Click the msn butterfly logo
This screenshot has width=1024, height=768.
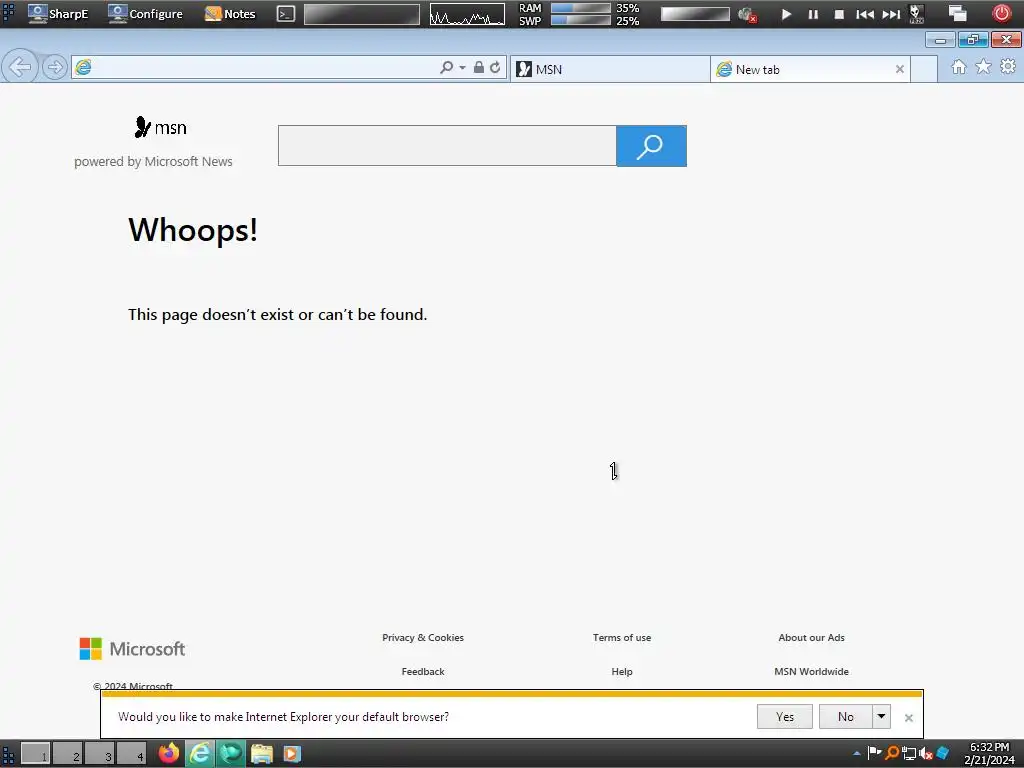(160, 127)
